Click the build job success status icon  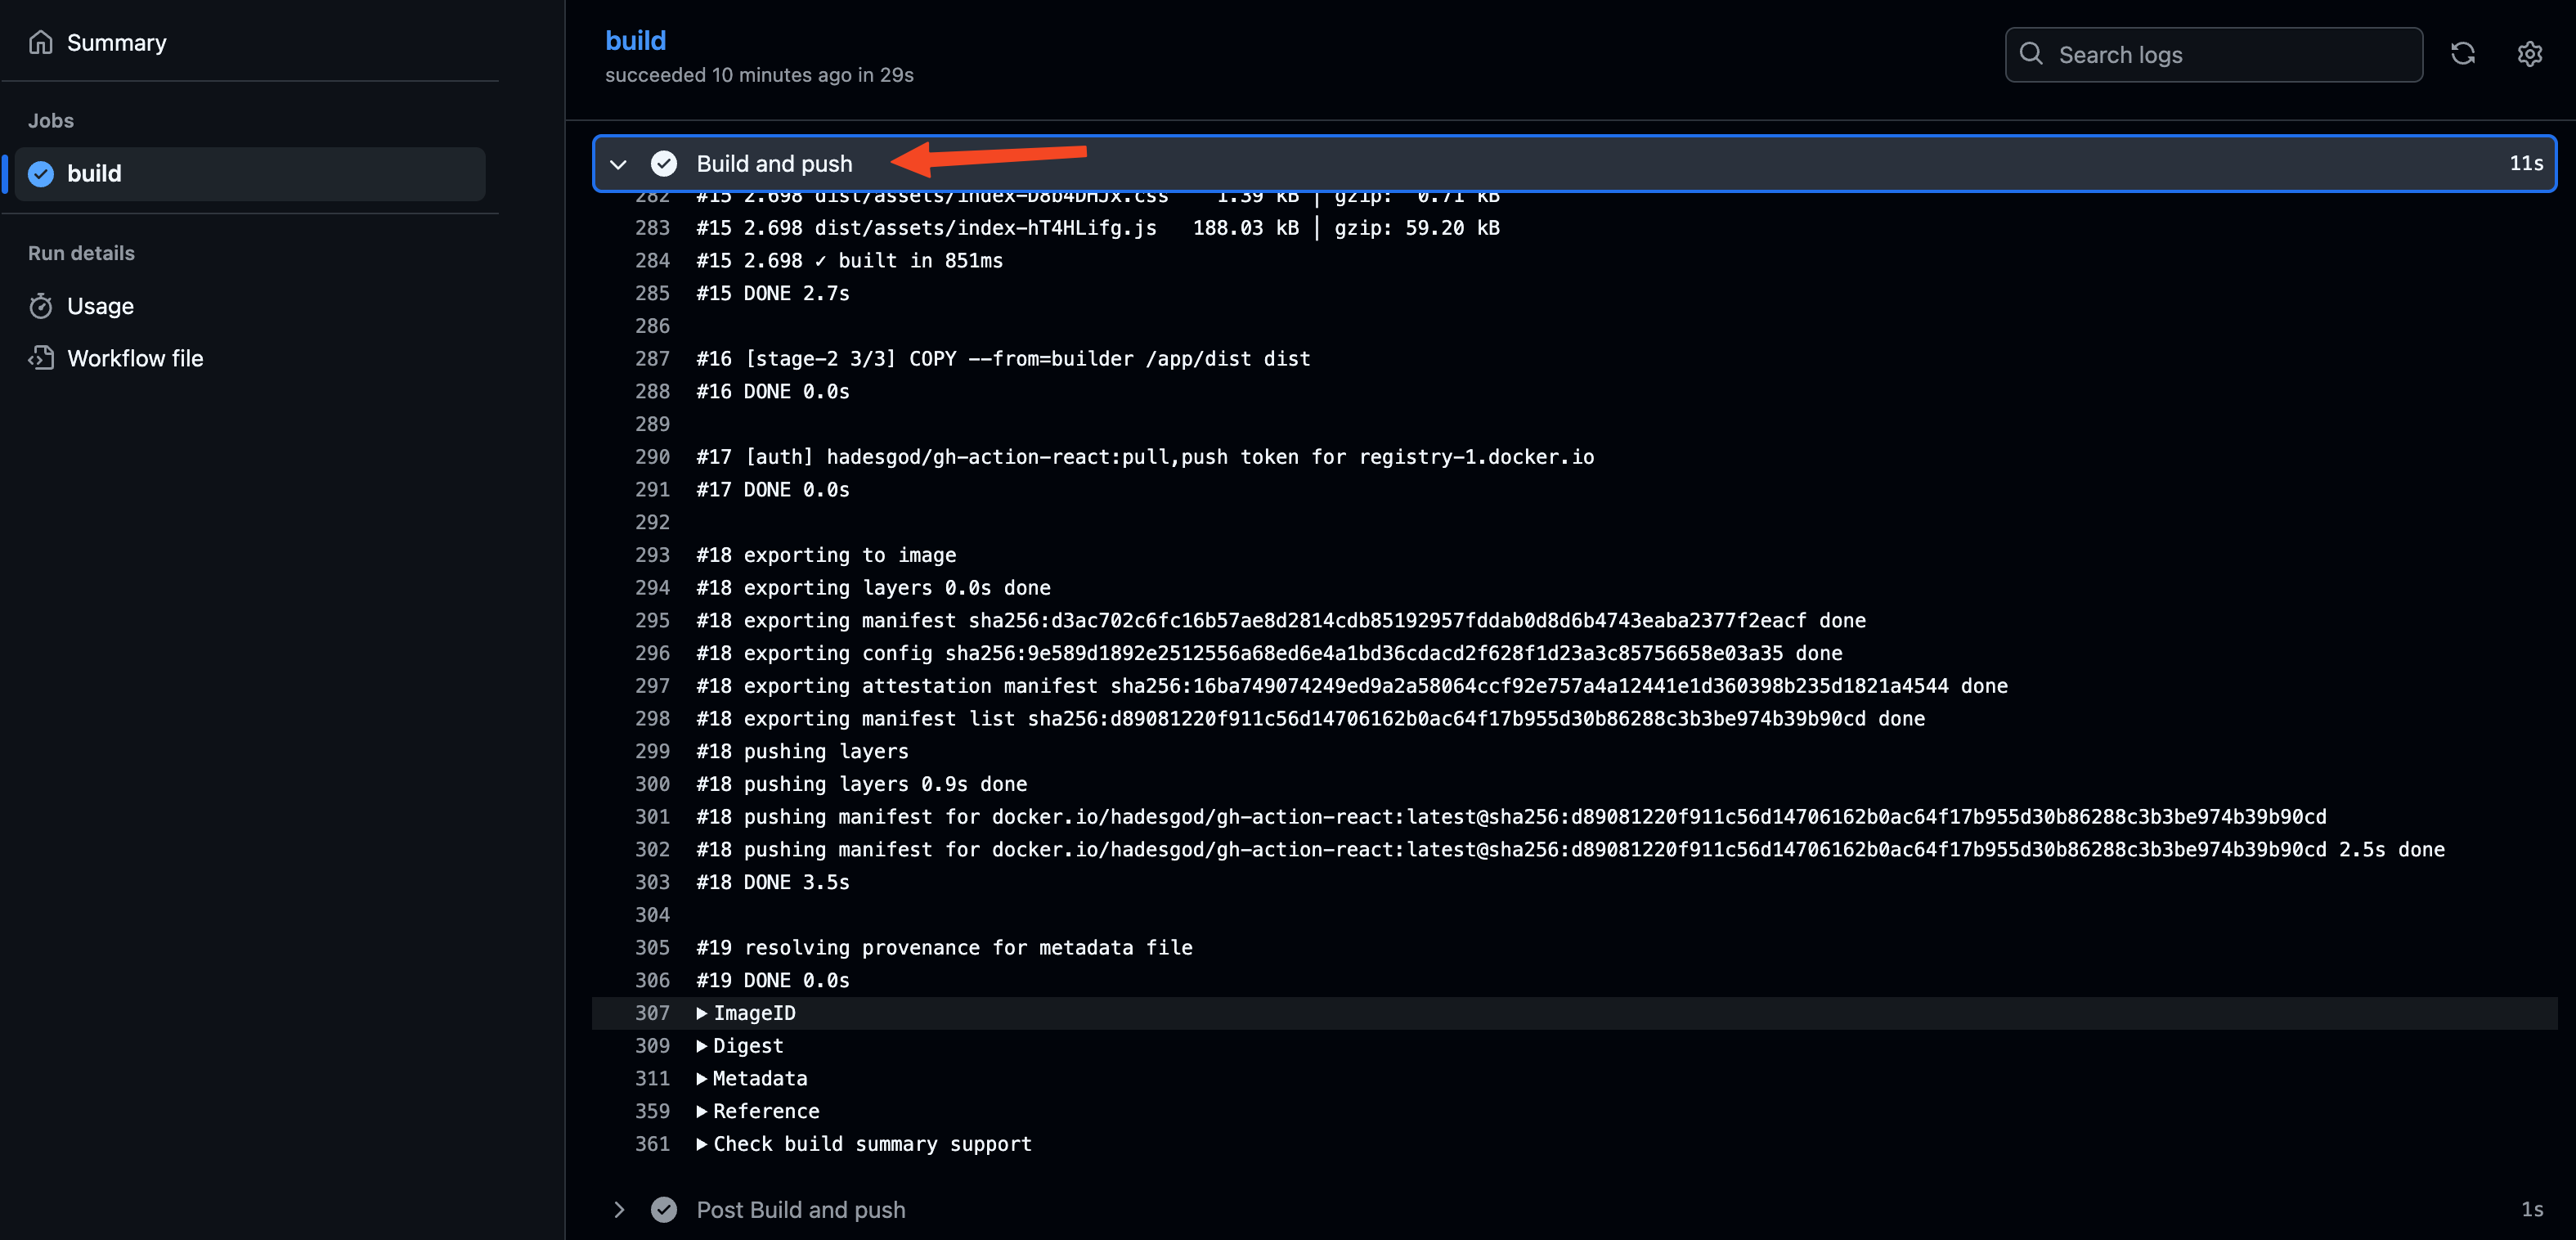tap(41, 174)
